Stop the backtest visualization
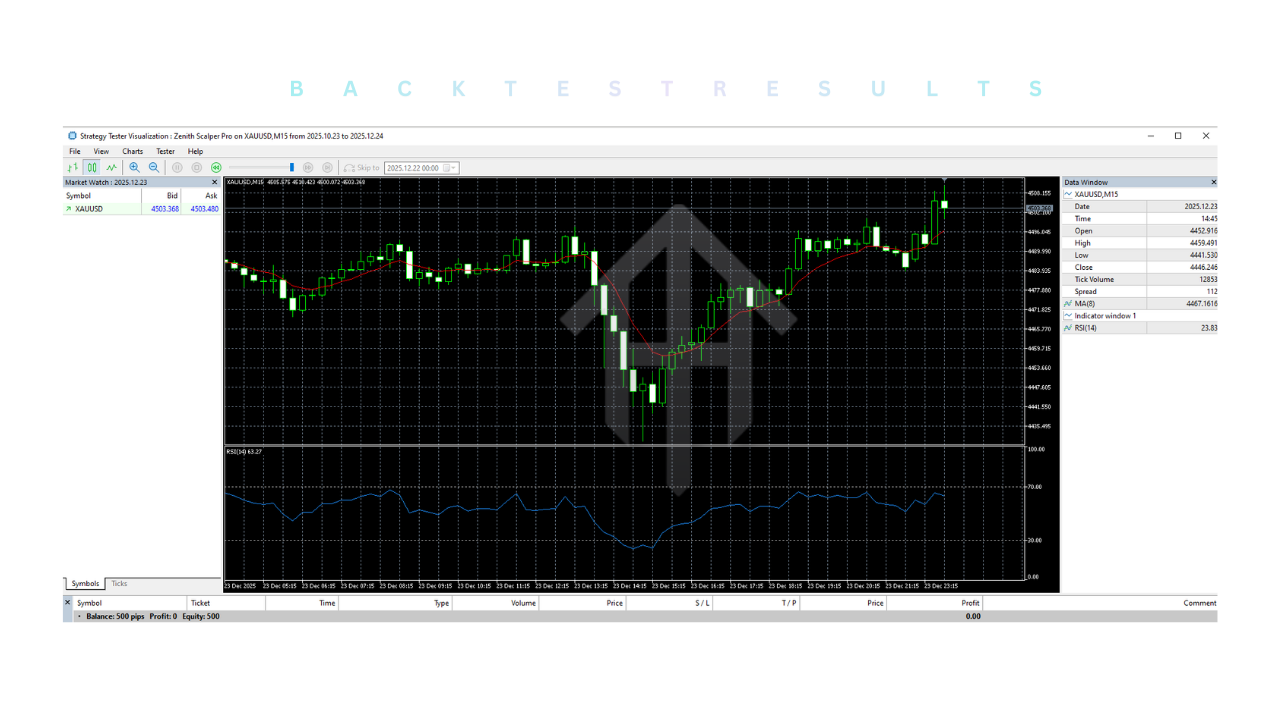 [x=197, y=168]
